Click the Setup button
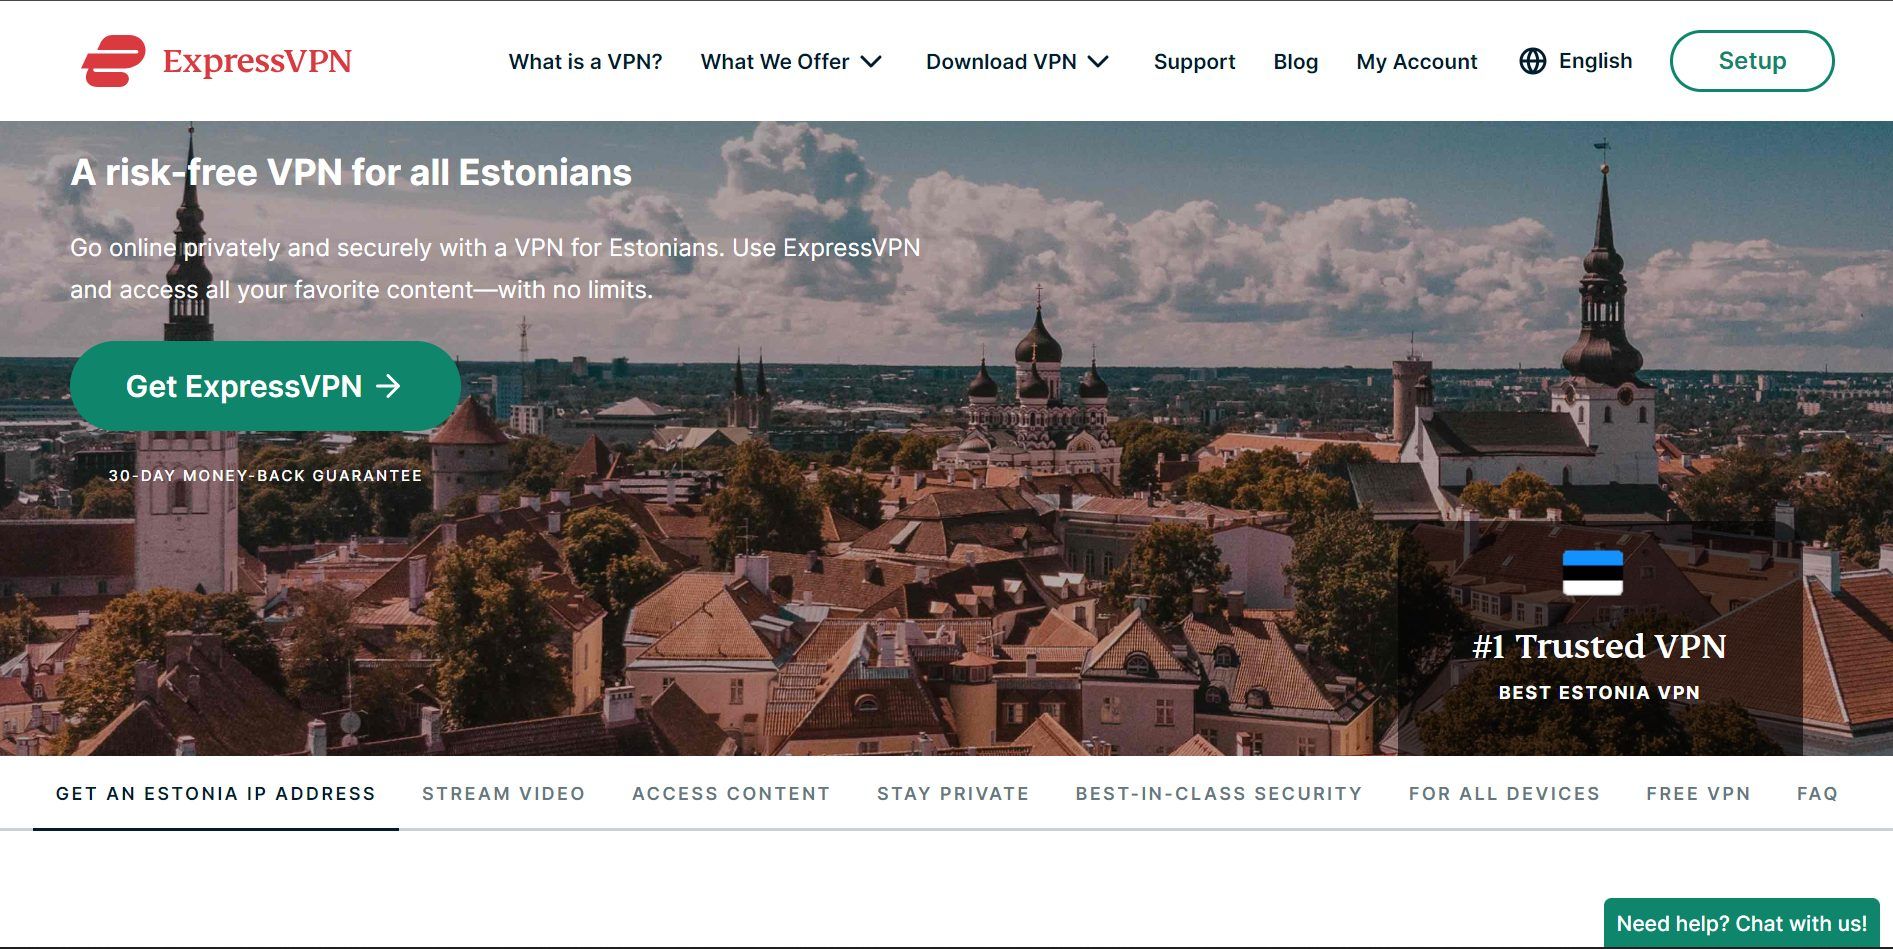Image resolution: width=1893 pixels, height=949 pixels. 1751,61
